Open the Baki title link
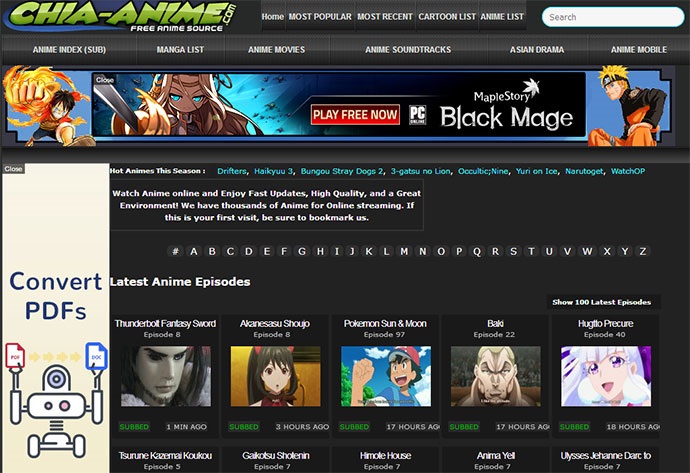 495,323
